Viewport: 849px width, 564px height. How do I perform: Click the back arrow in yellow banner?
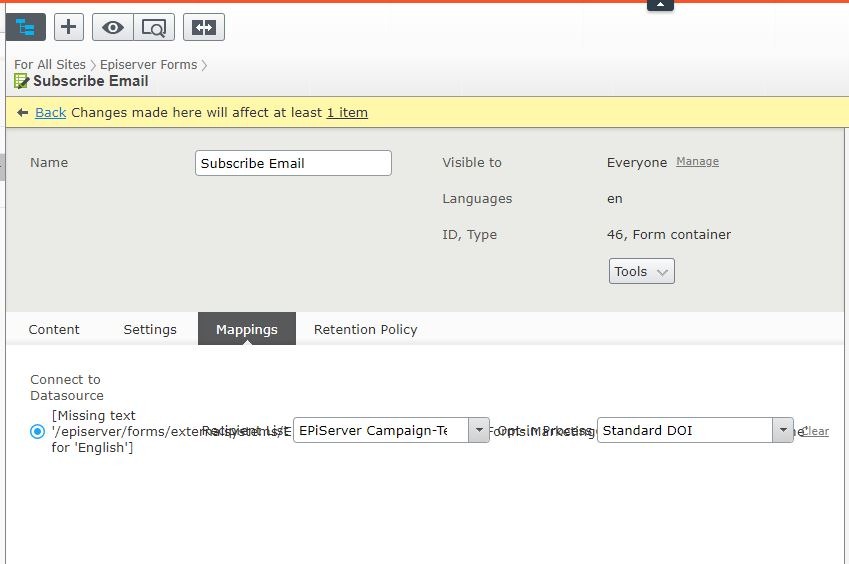tap(22, 113)
